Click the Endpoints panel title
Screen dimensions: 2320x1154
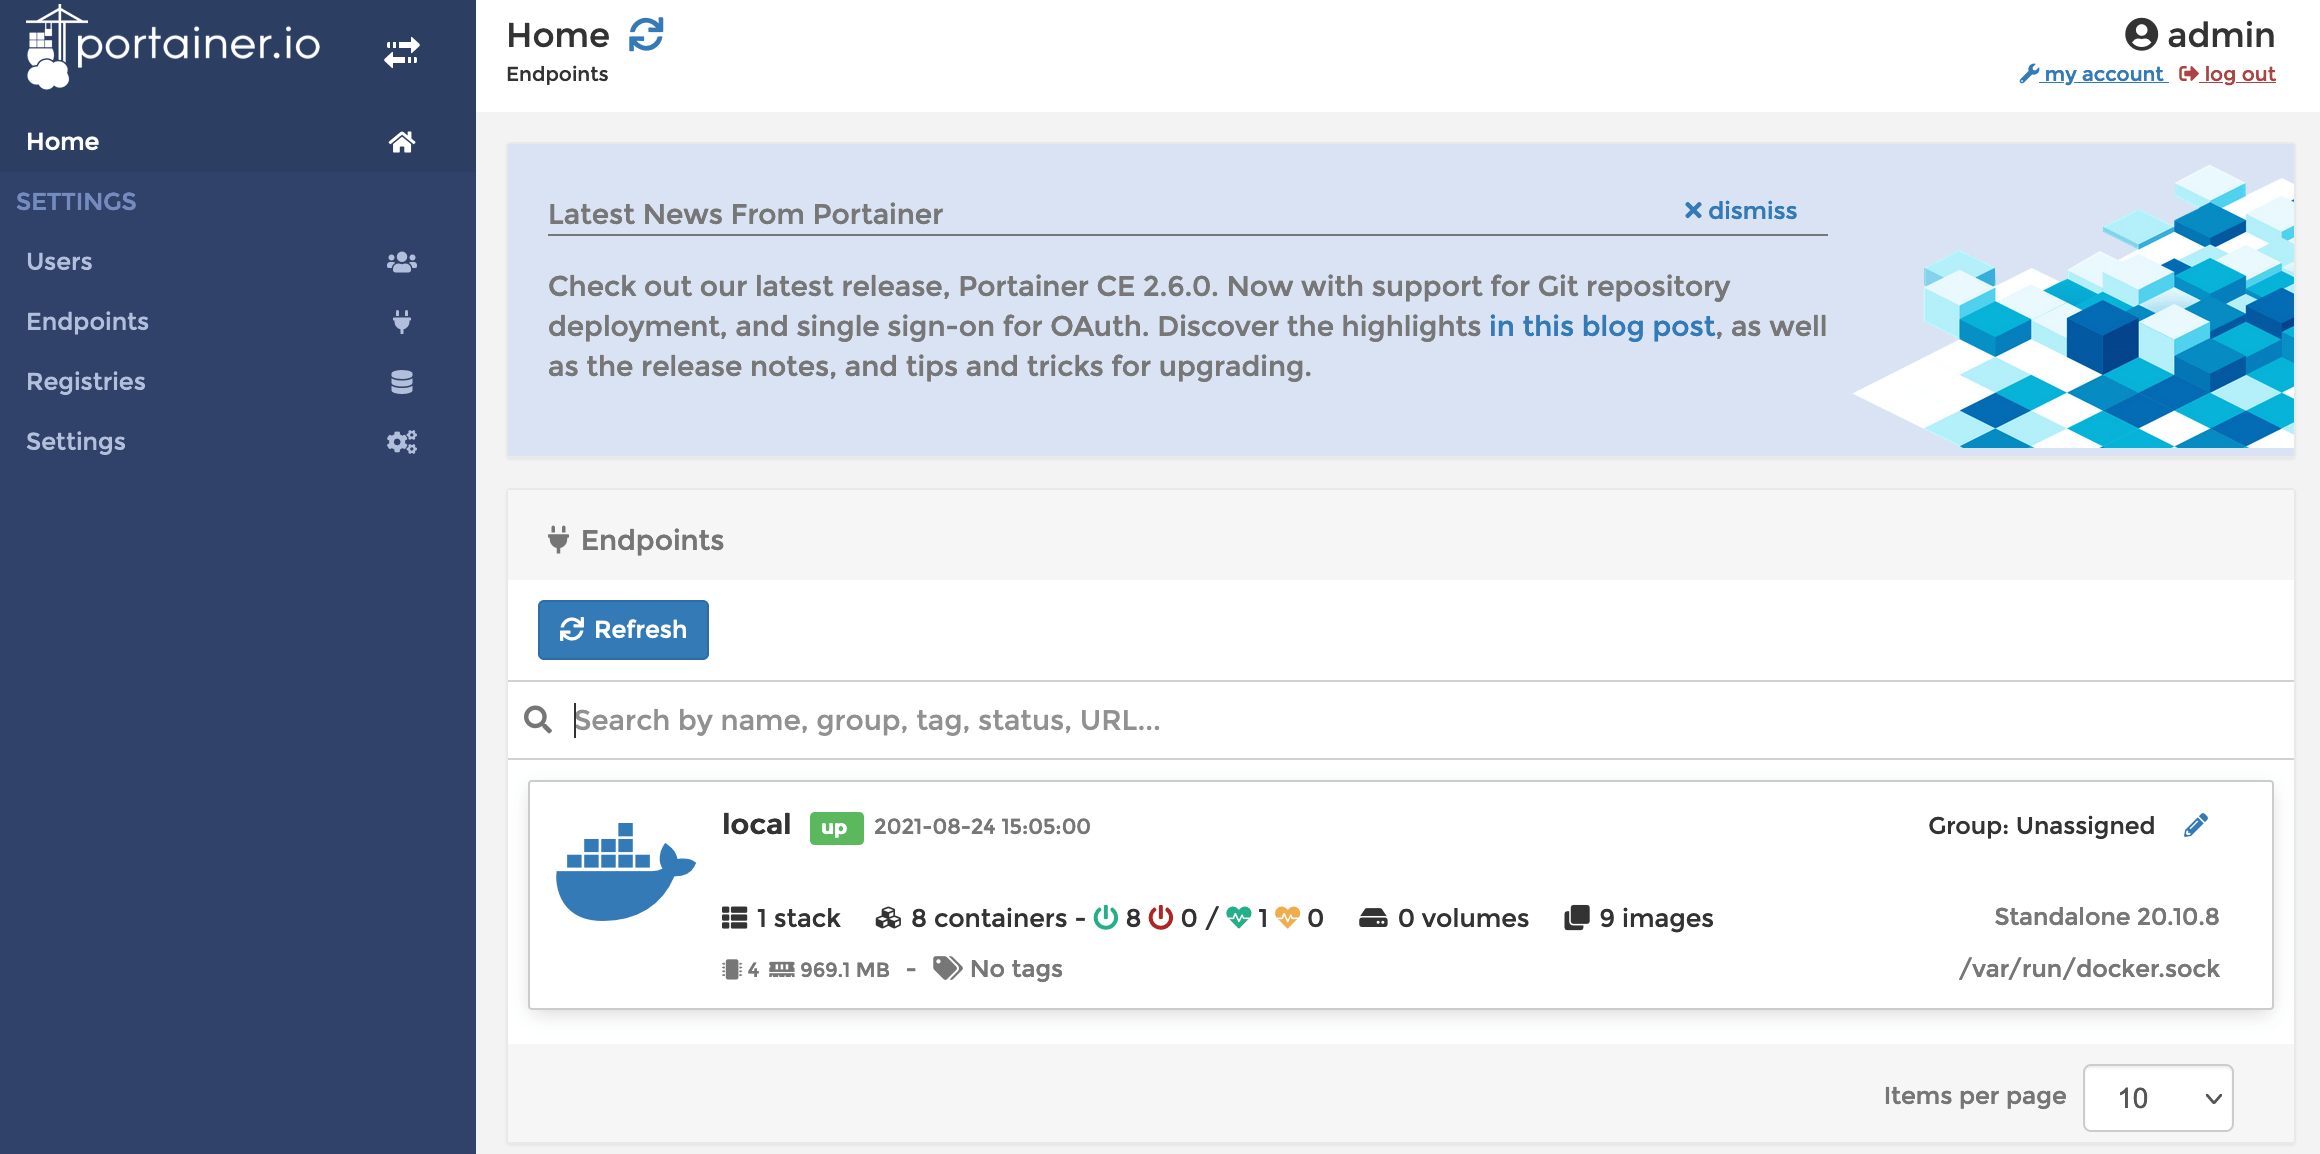[x=652, y=540]
